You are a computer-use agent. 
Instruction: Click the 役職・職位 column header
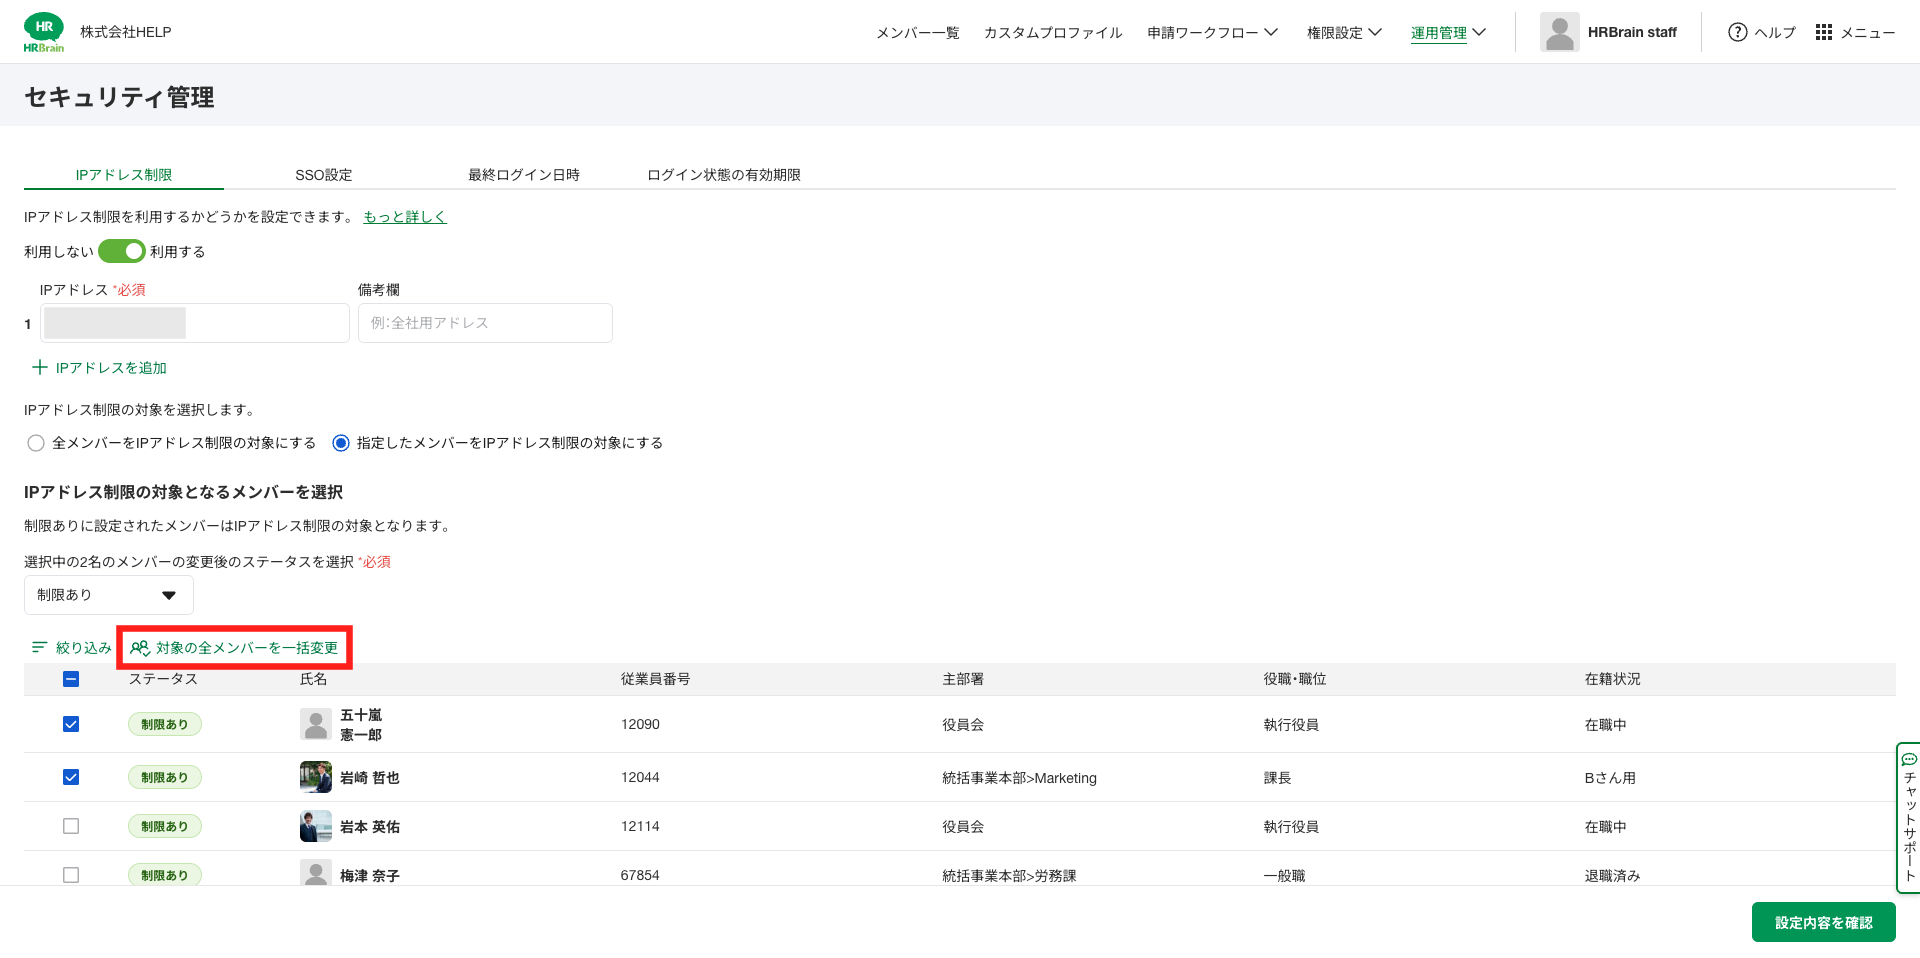(1294, 678)
